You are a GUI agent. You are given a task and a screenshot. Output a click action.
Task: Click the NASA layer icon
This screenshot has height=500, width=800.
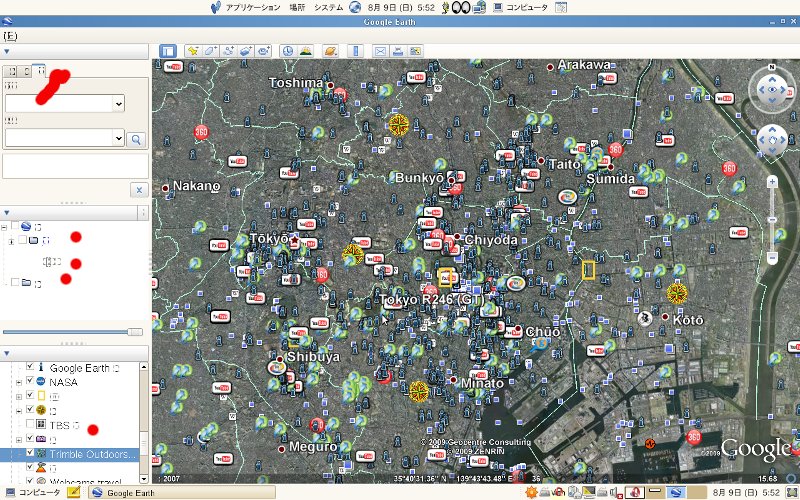pyautogui.click(x=41, y=381)
